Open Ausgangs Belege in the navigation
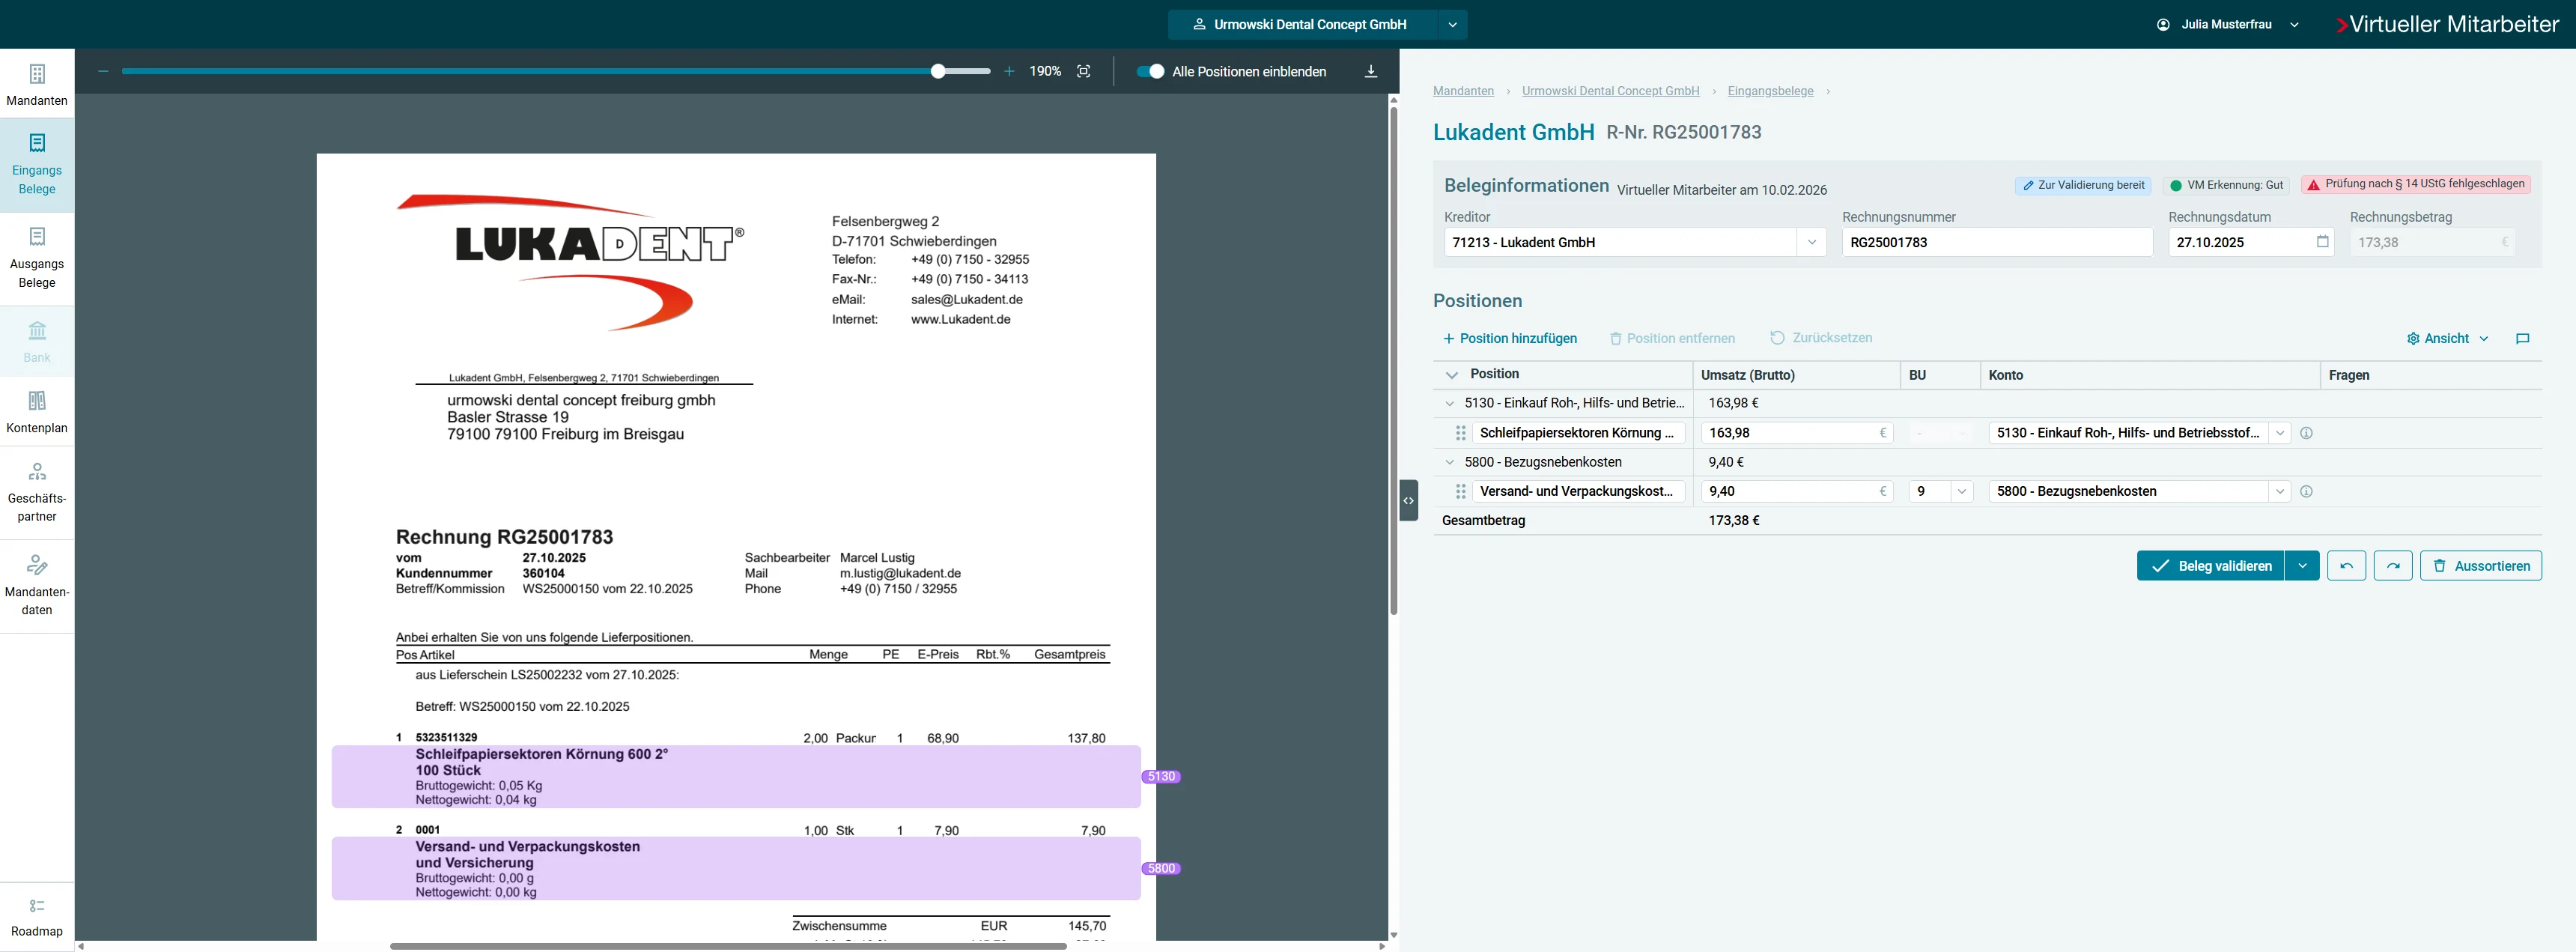This screenshot has width=2576, height=952. point(37,257)
